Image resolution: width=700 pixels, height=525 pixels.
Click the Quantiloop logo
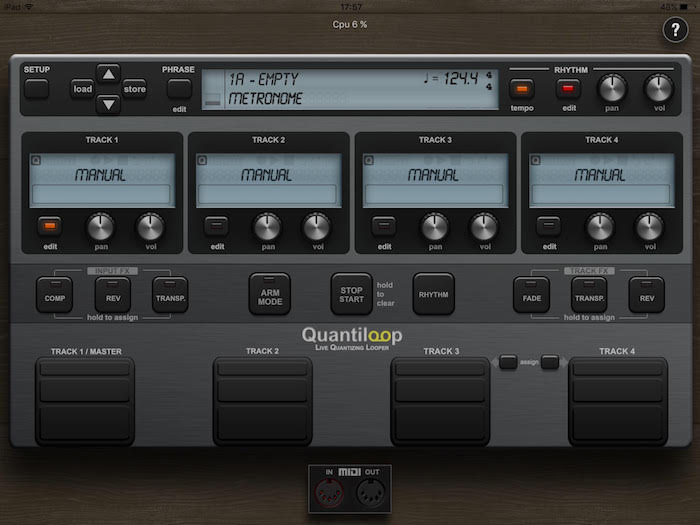click(352, 338)
